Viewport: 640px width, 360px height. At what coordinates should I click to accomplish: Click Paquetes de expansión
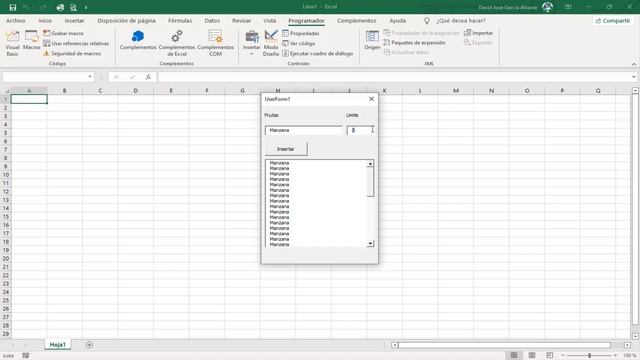pyautogui.click(x=415, y=42)
